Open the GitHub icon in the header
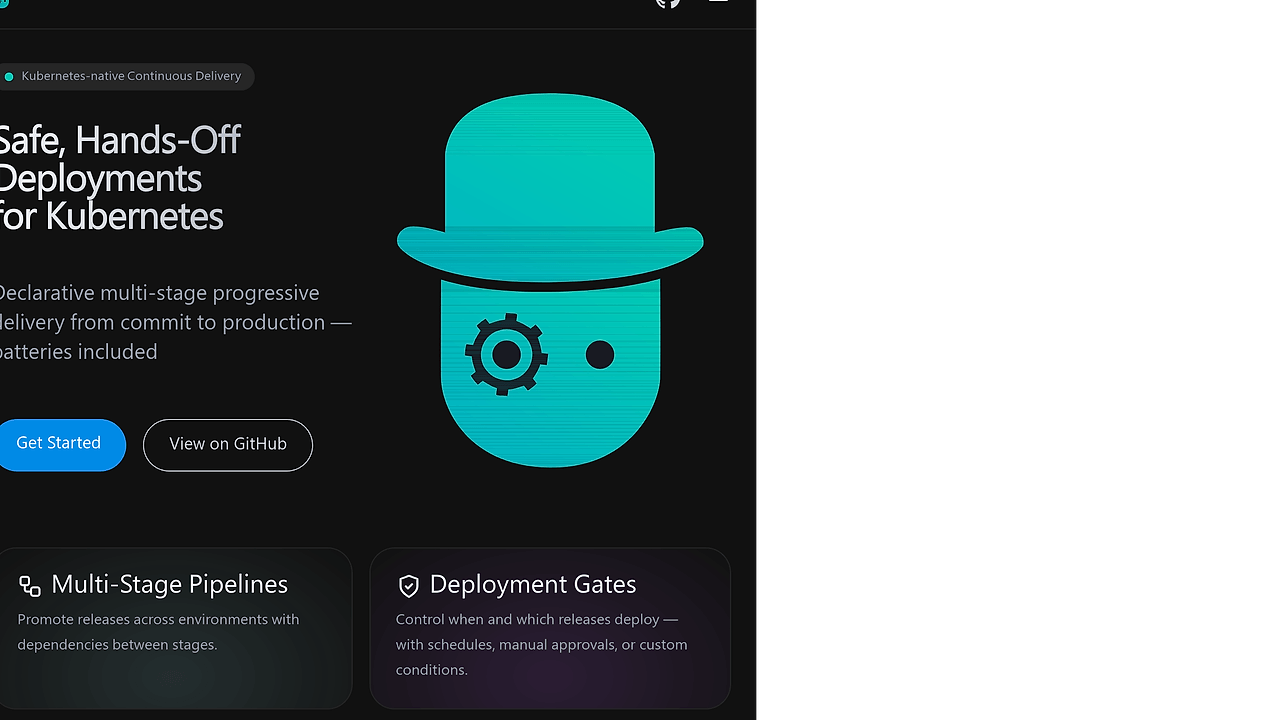Screen dimensions: 1280x720 (668, 3)
